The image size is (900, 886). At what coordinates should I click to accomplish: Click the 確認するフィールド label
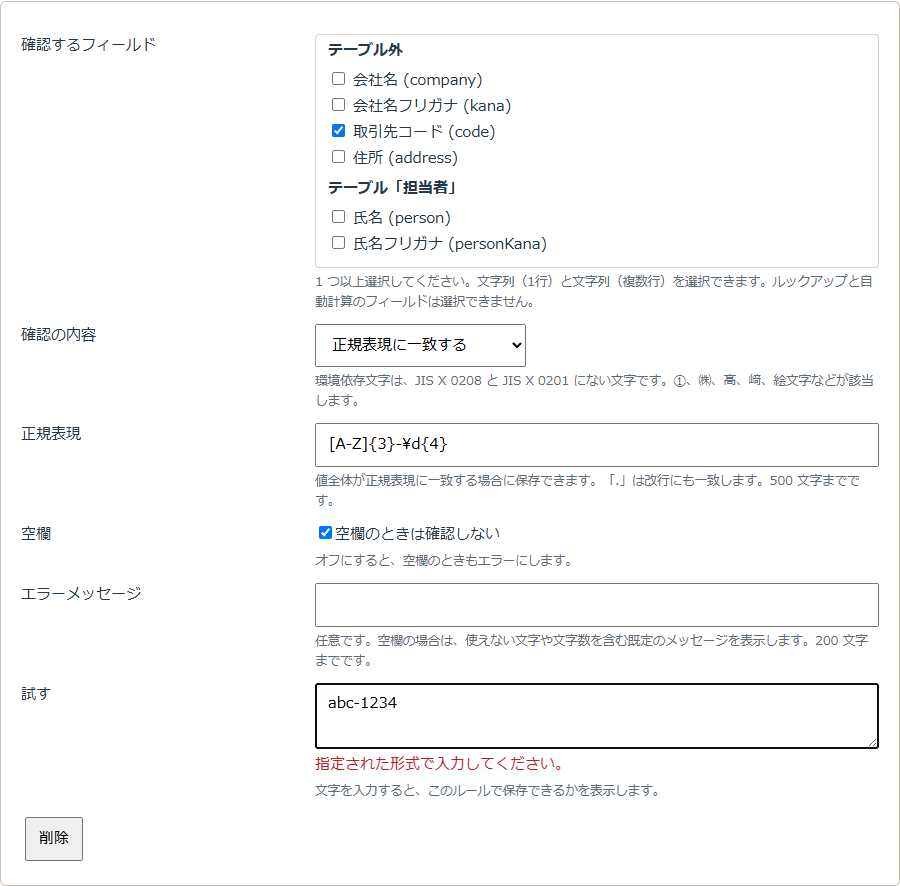[x=88, y=44]
